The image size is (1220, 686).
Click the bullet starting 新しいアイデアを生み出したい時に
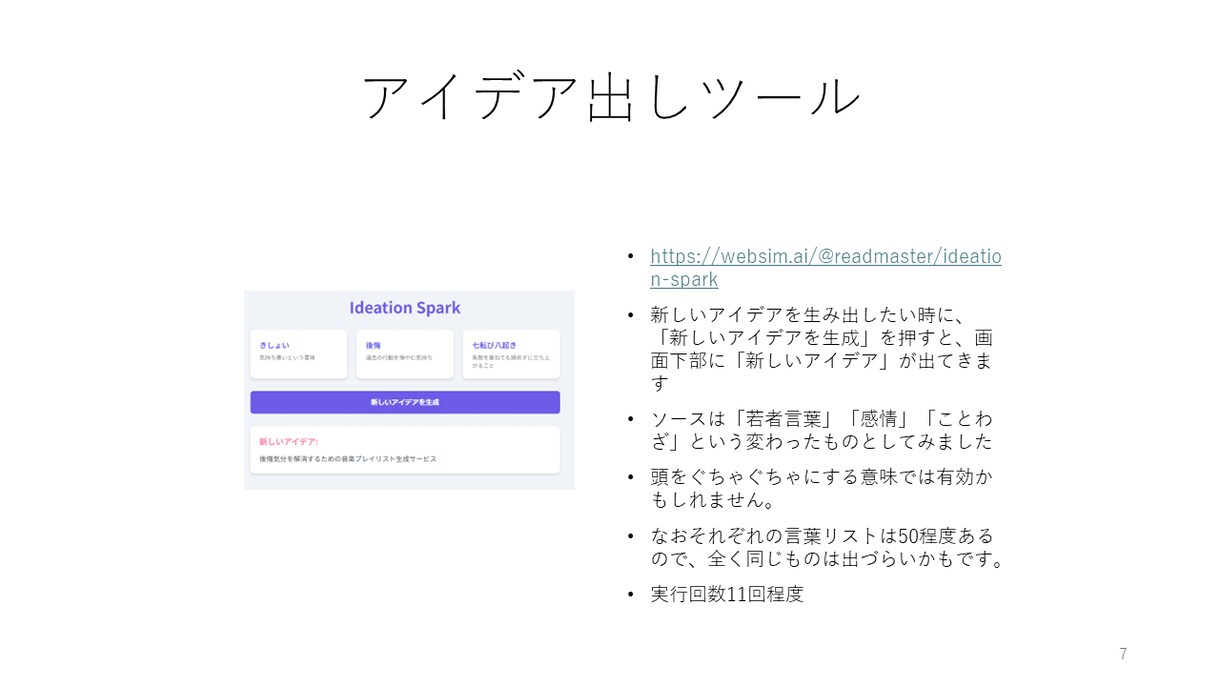(x=822, y=349)
